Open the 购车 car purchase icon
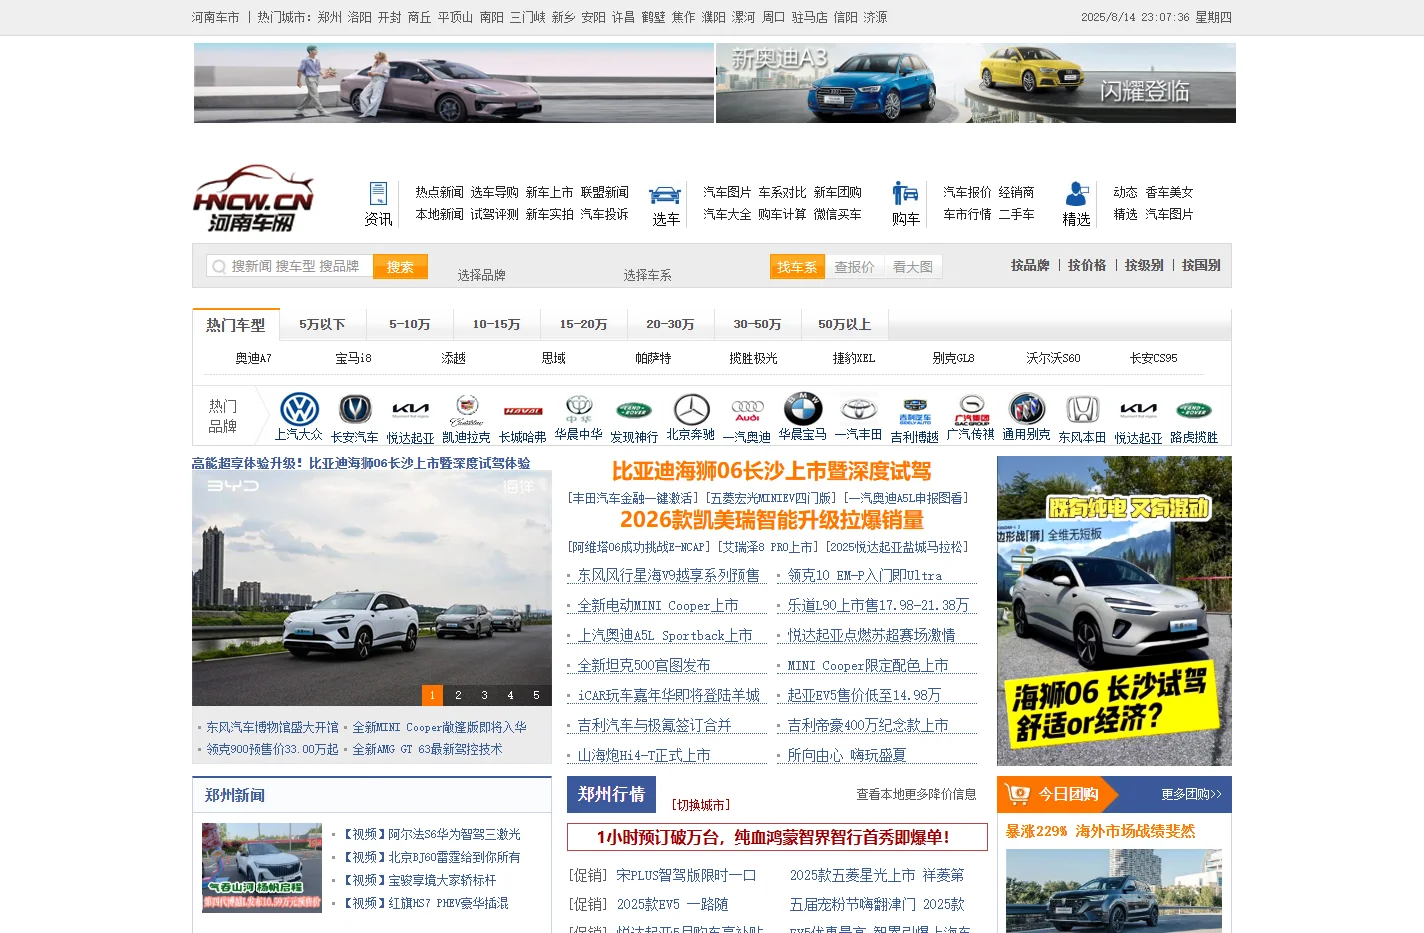The height and width of the screenshot is (933, 1424). [x=905, y=193]
